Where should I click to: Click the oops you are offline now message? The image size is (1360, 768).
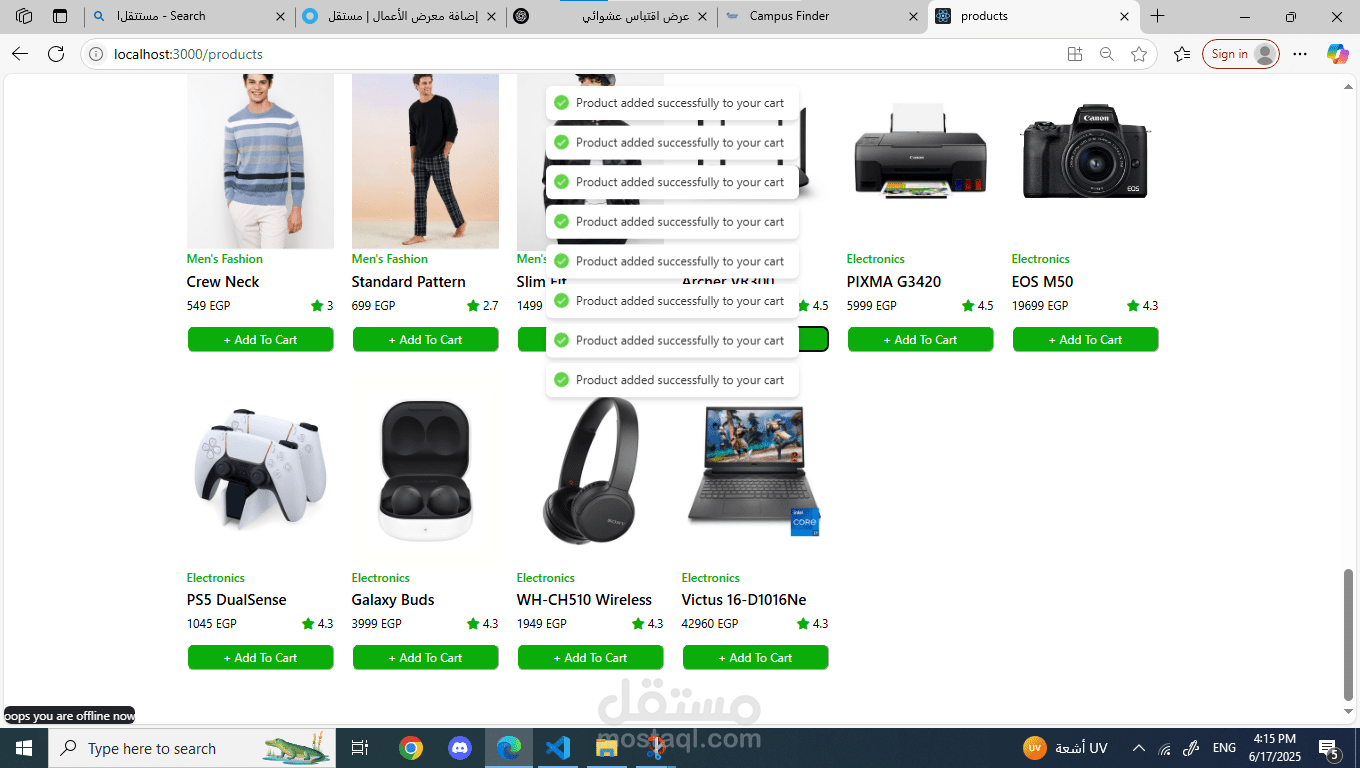pyautogui.click(x=69, y=716)
